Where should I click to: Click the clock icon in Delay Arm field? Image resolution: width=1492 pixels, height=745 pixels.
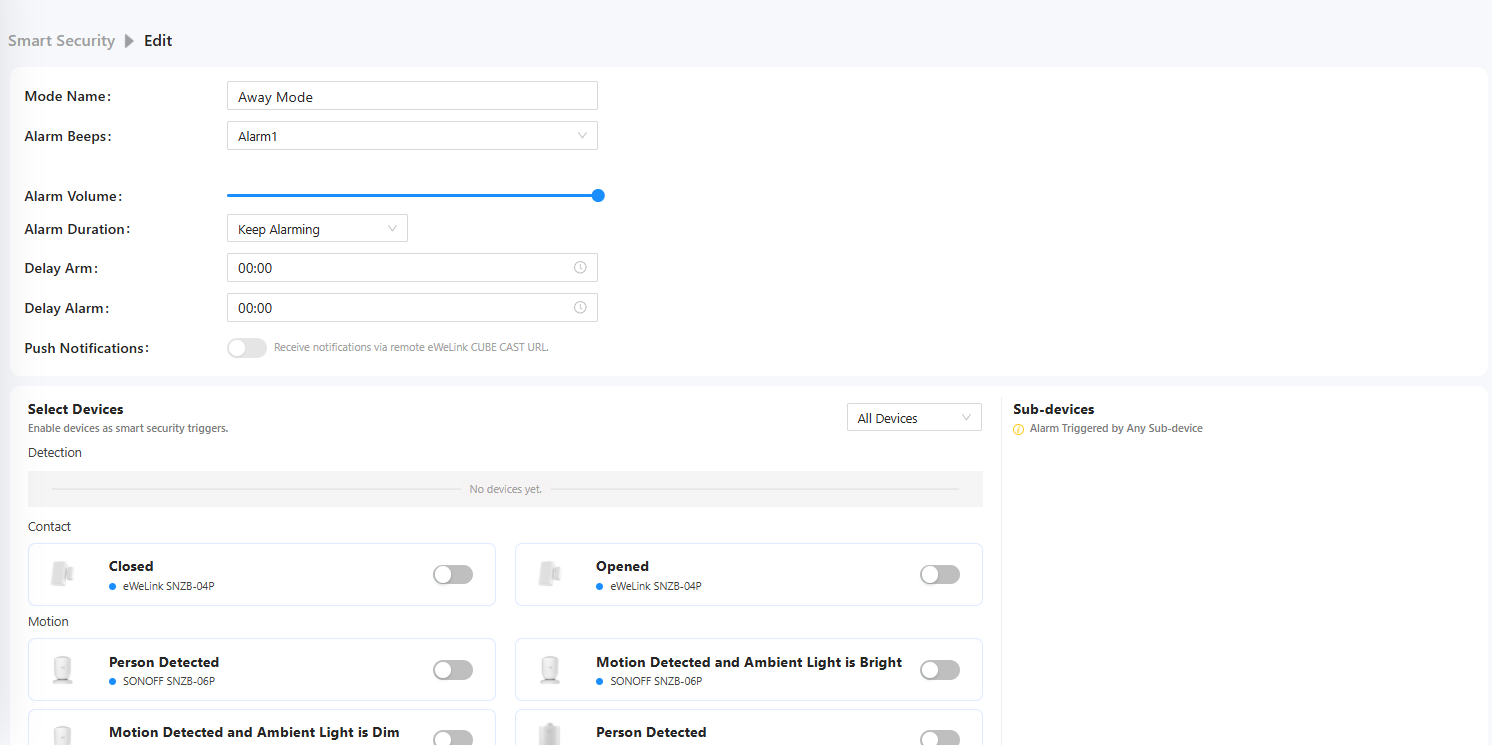[x=580, y=268]
